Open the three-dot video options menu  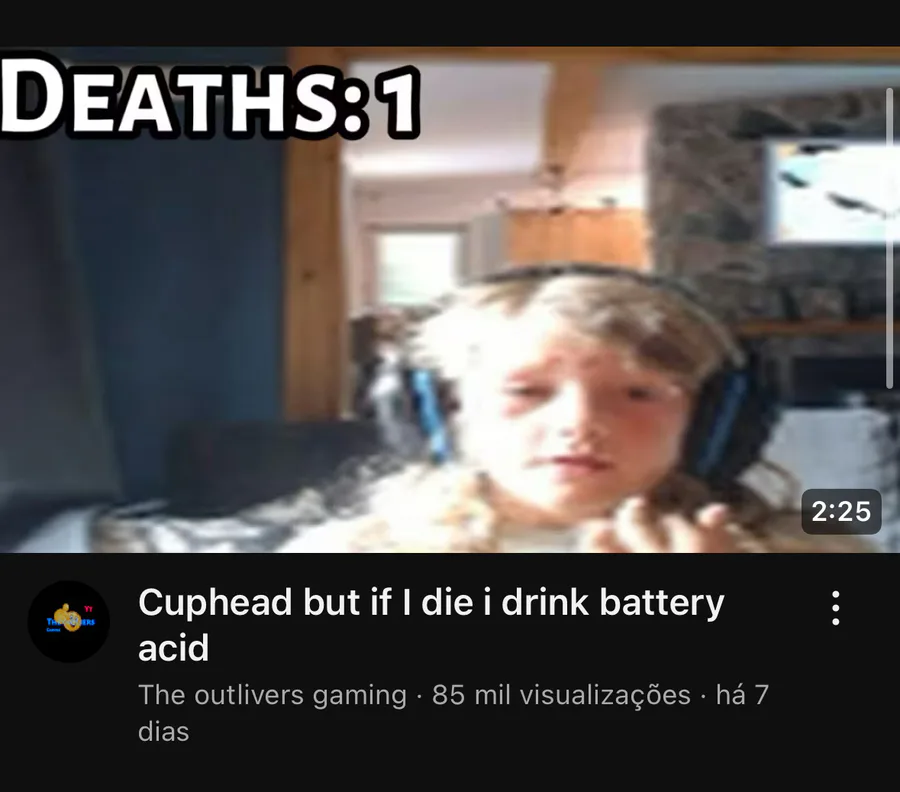tap(836, 608)
